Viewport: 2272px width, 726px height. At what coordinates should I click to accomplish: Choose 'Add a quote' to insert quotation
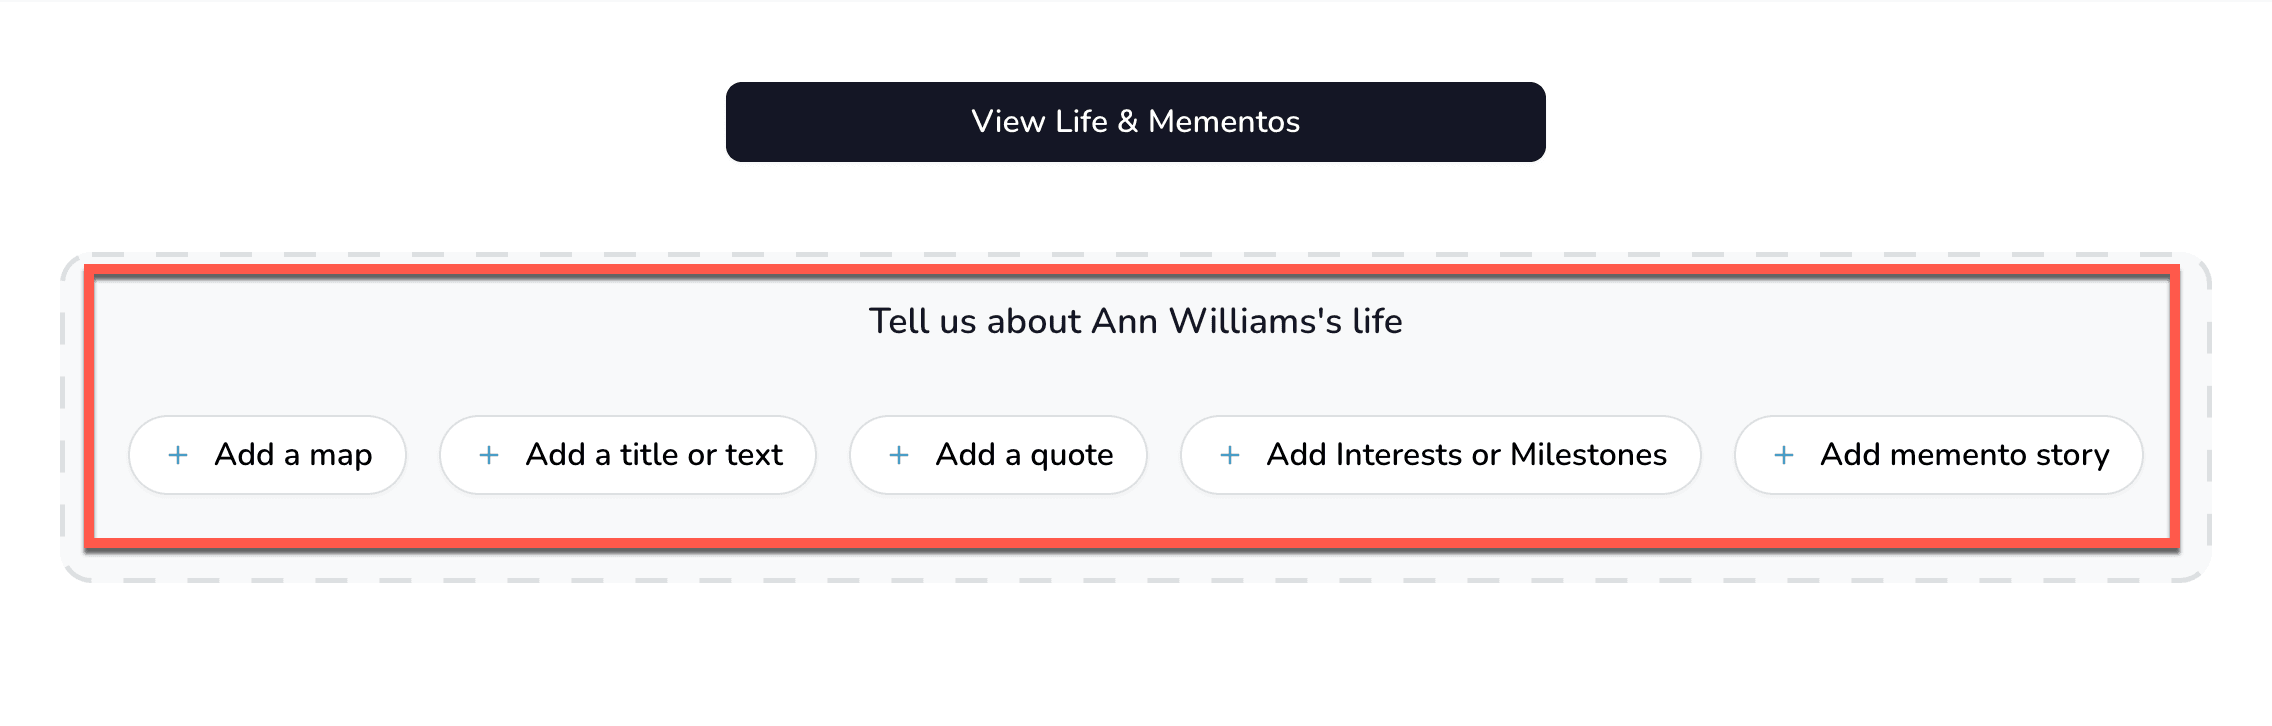(998, 455)
